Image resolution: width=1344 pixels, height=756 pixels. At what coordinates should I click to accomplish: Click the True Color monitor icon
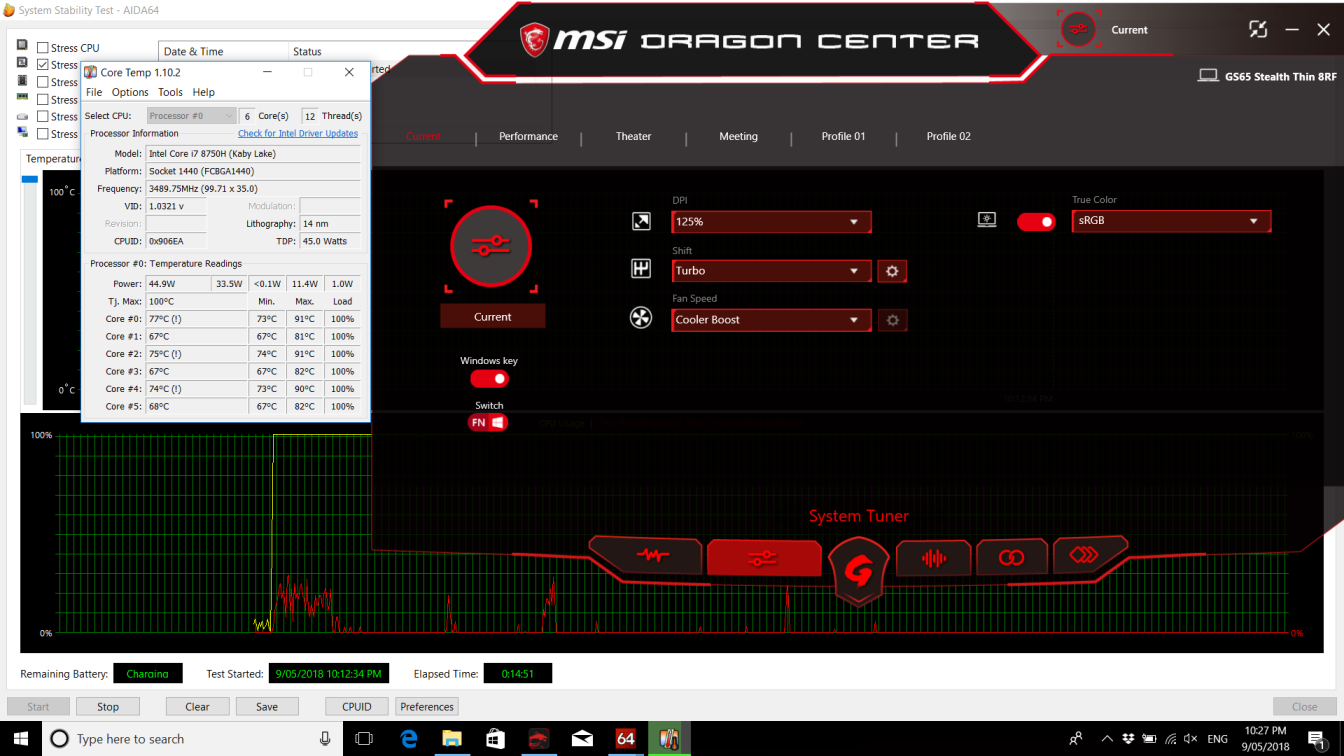click(x=987, y=220)
